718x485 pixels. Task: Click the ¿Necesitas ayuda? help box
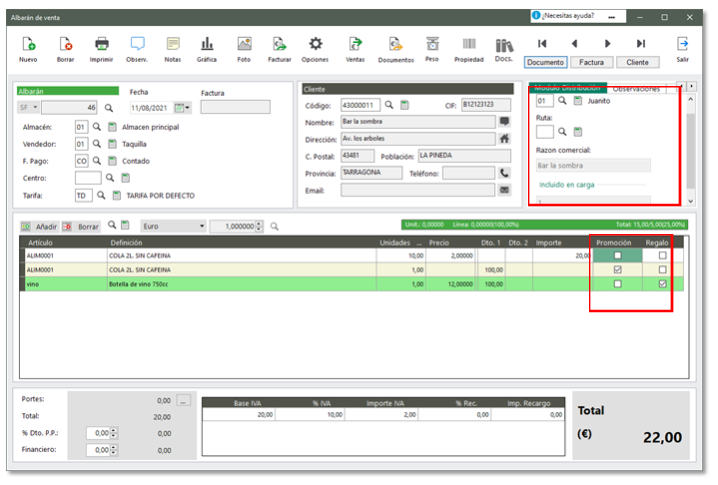pos(578,16)
